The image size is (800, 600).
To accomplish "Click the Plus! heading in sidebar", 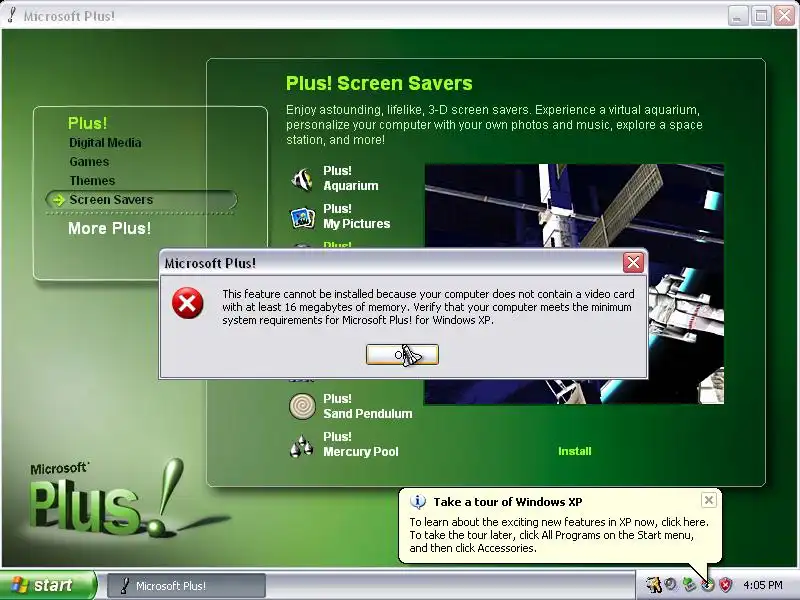I will coord(87,123).
